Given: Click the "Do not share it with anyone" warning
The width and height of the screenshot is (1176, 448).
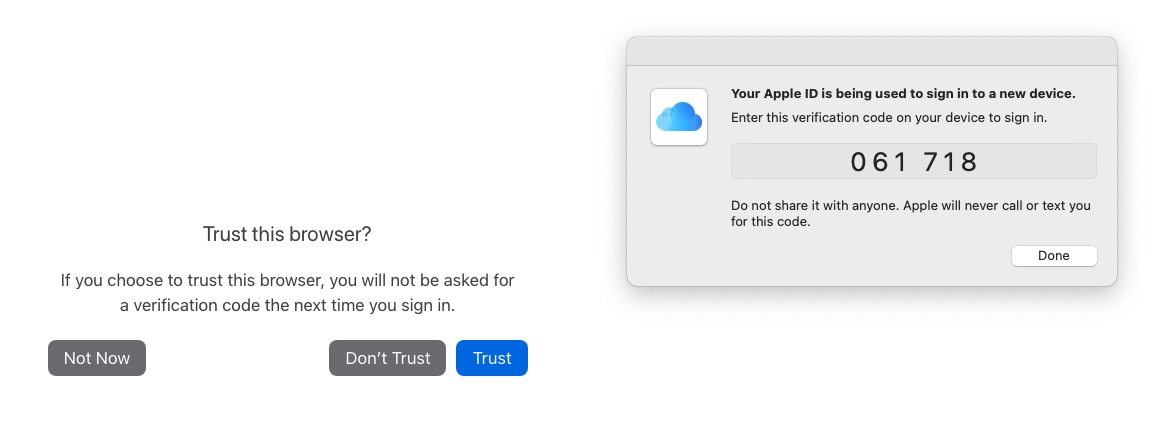Looking at the screenshot, I should click(x=910, y=206).
